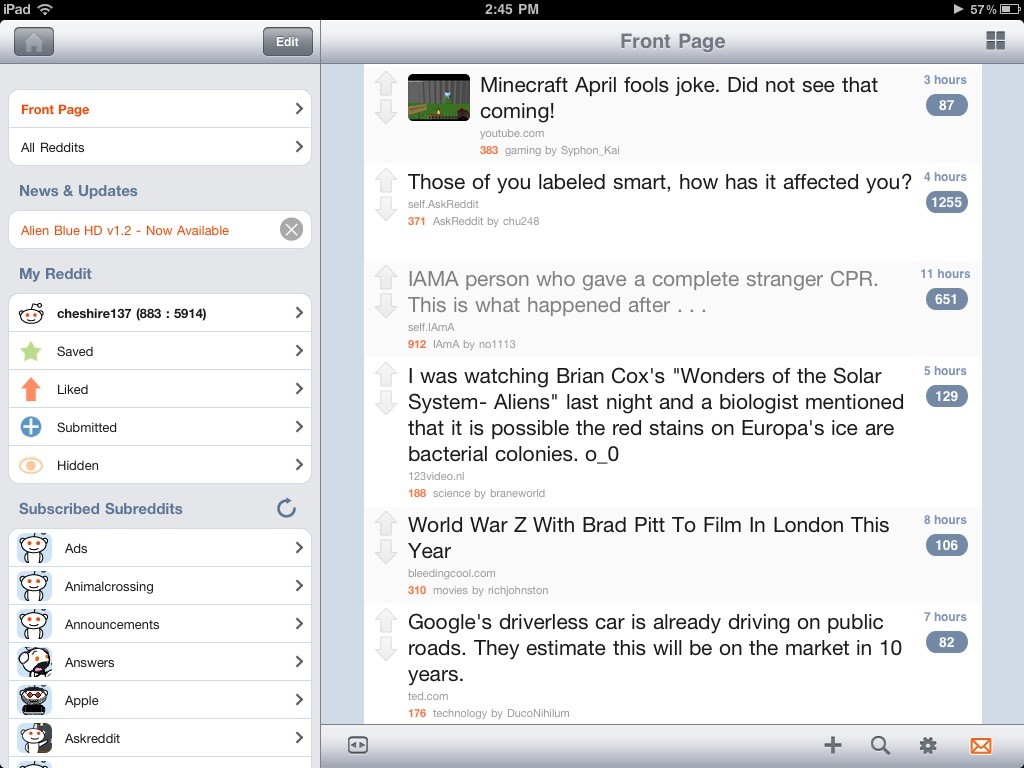The image size is (1024, 768).
Task: Tap the Ads subreddit alien icon
Action: tap(34, 548)
